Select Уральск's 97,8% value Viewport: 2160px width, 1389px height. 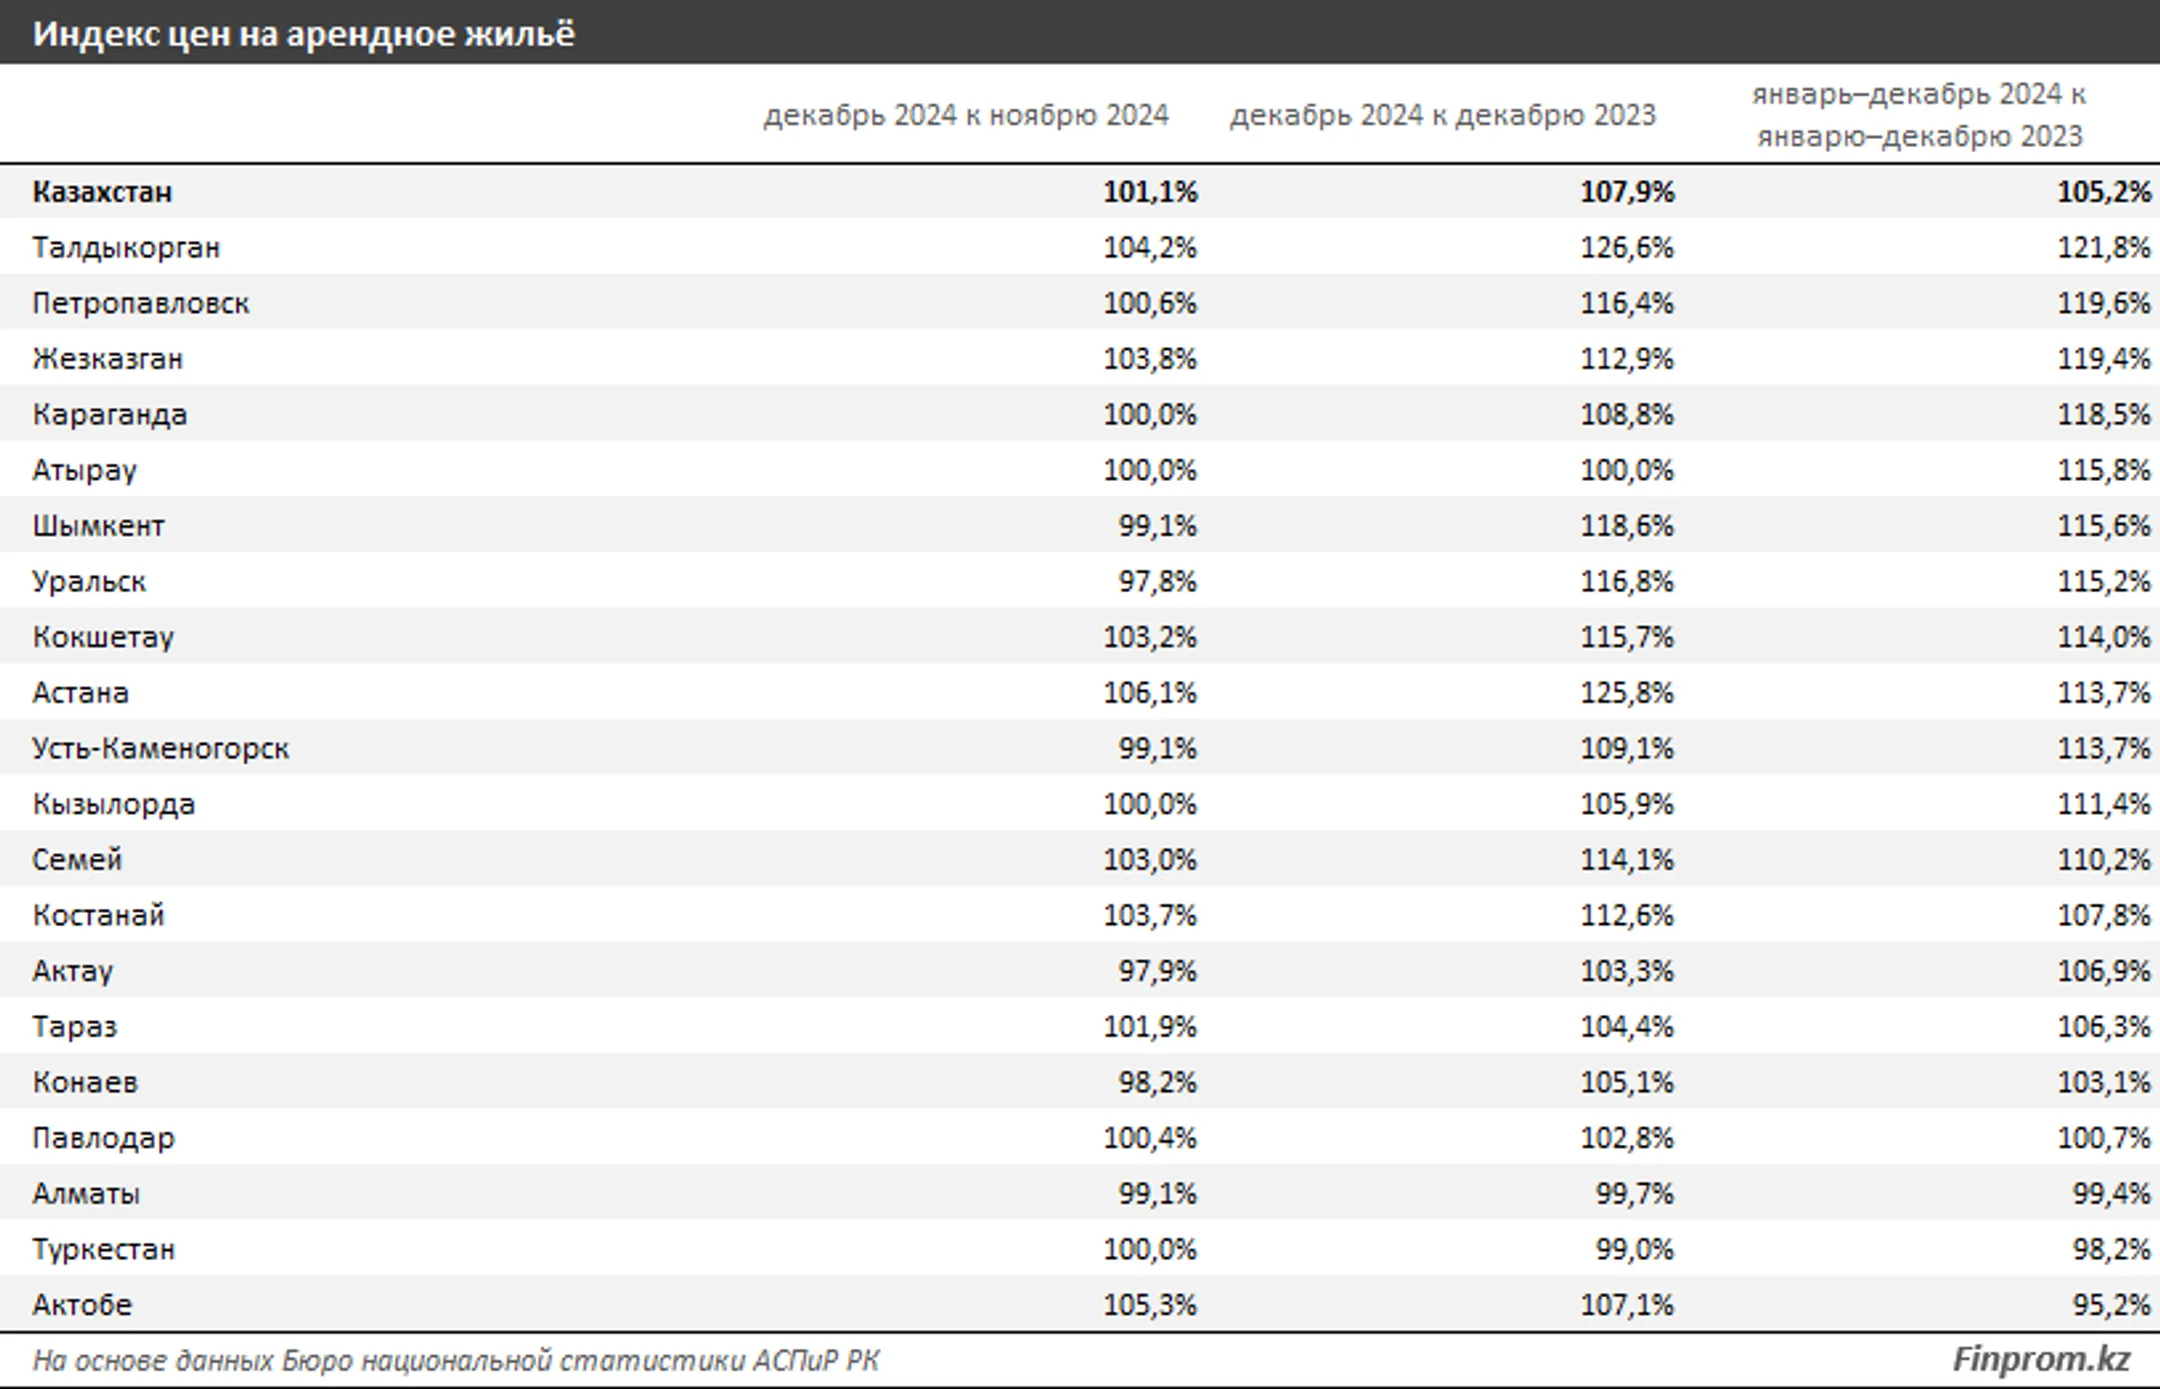tap(1157, 582)
